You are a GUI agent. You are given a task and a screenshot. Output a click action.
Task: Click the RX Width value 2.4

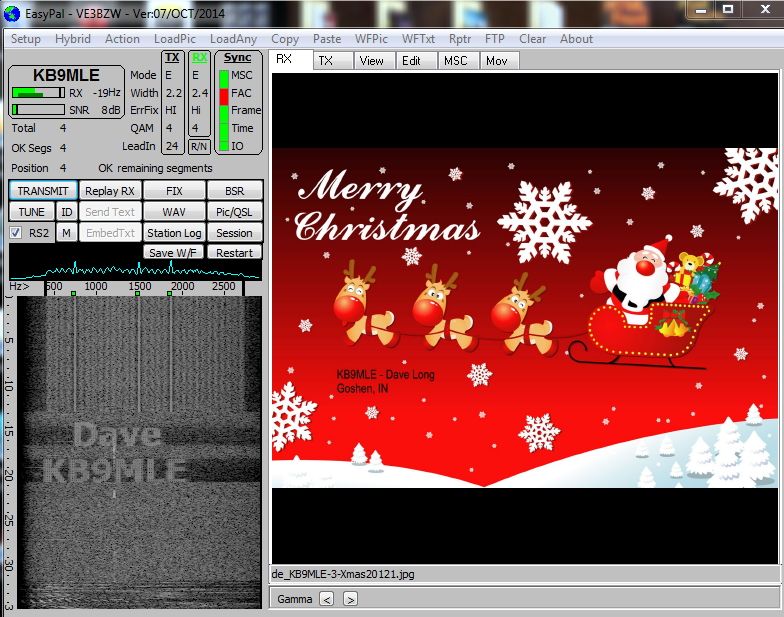tap(200, 93)
